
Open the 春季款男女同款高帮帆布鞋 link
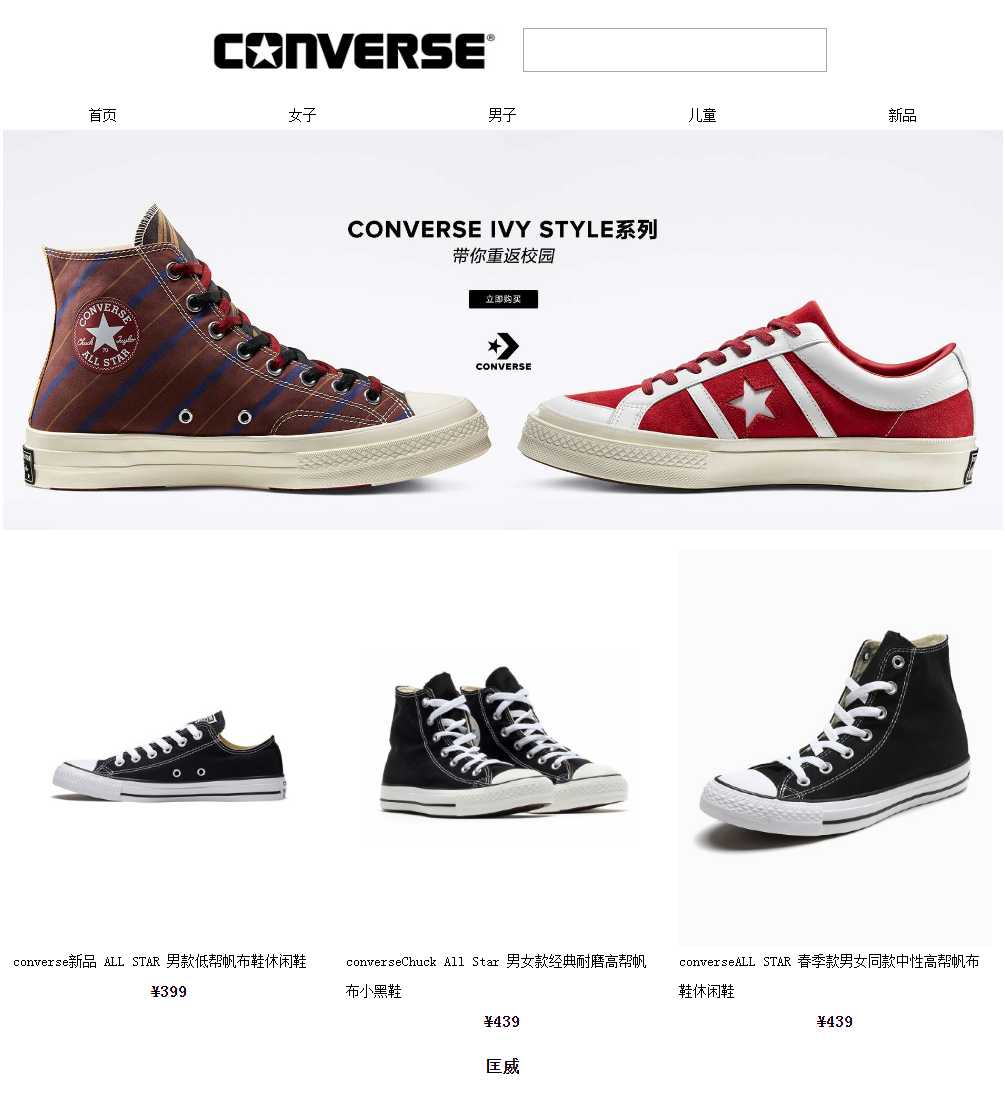tap(829, 976)
